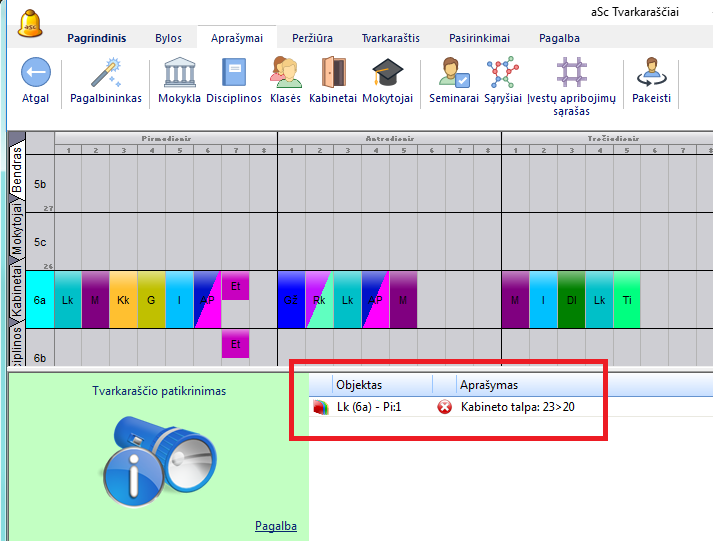Open the Tvarkaraštis ribbon tab
The width and height of the screenshot is (713, 541).
390,38
